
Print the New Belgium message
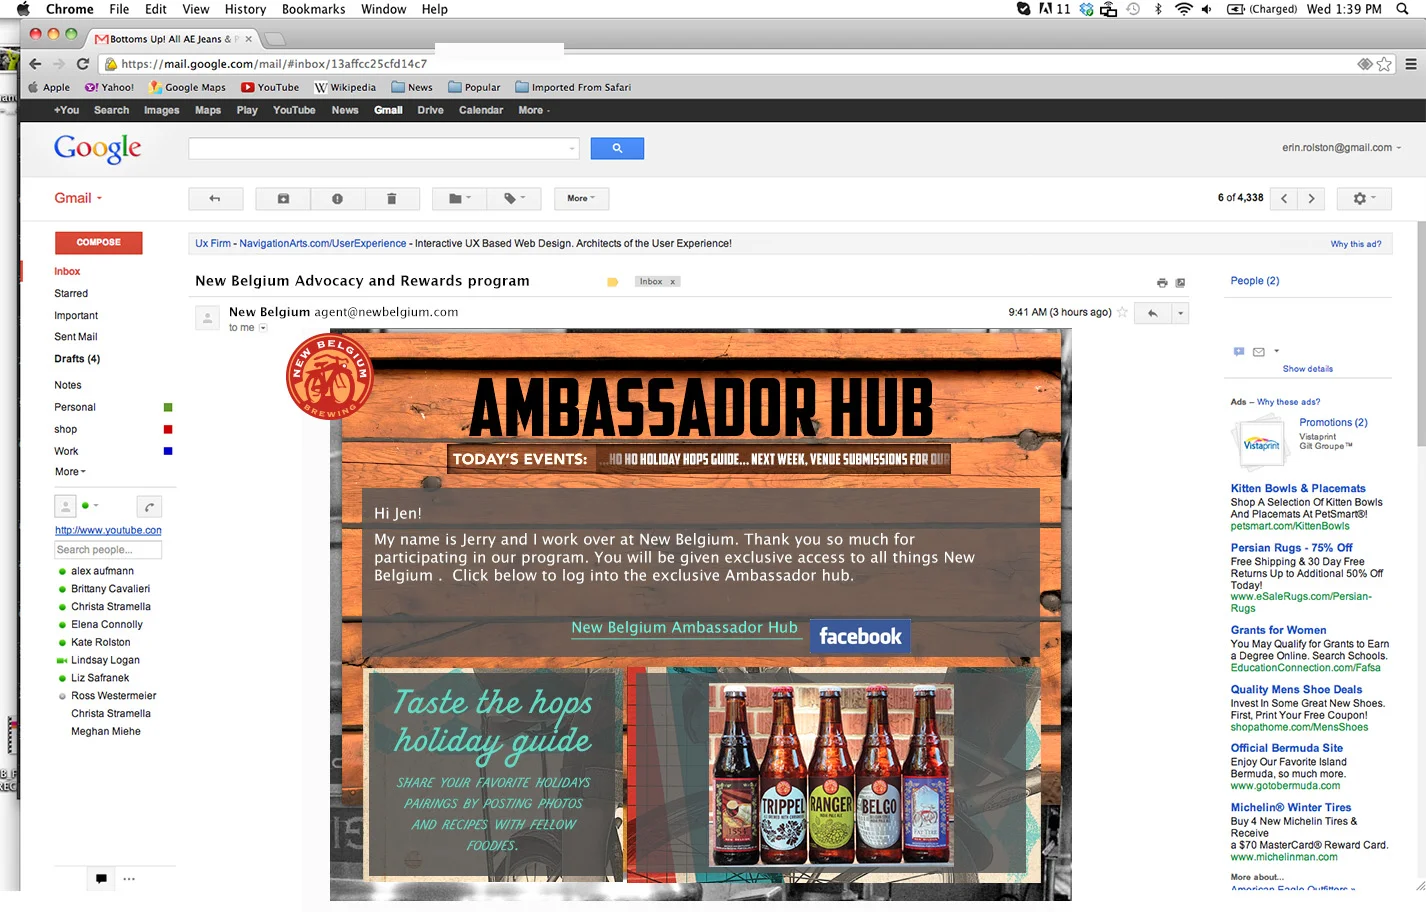[1160, 282]
